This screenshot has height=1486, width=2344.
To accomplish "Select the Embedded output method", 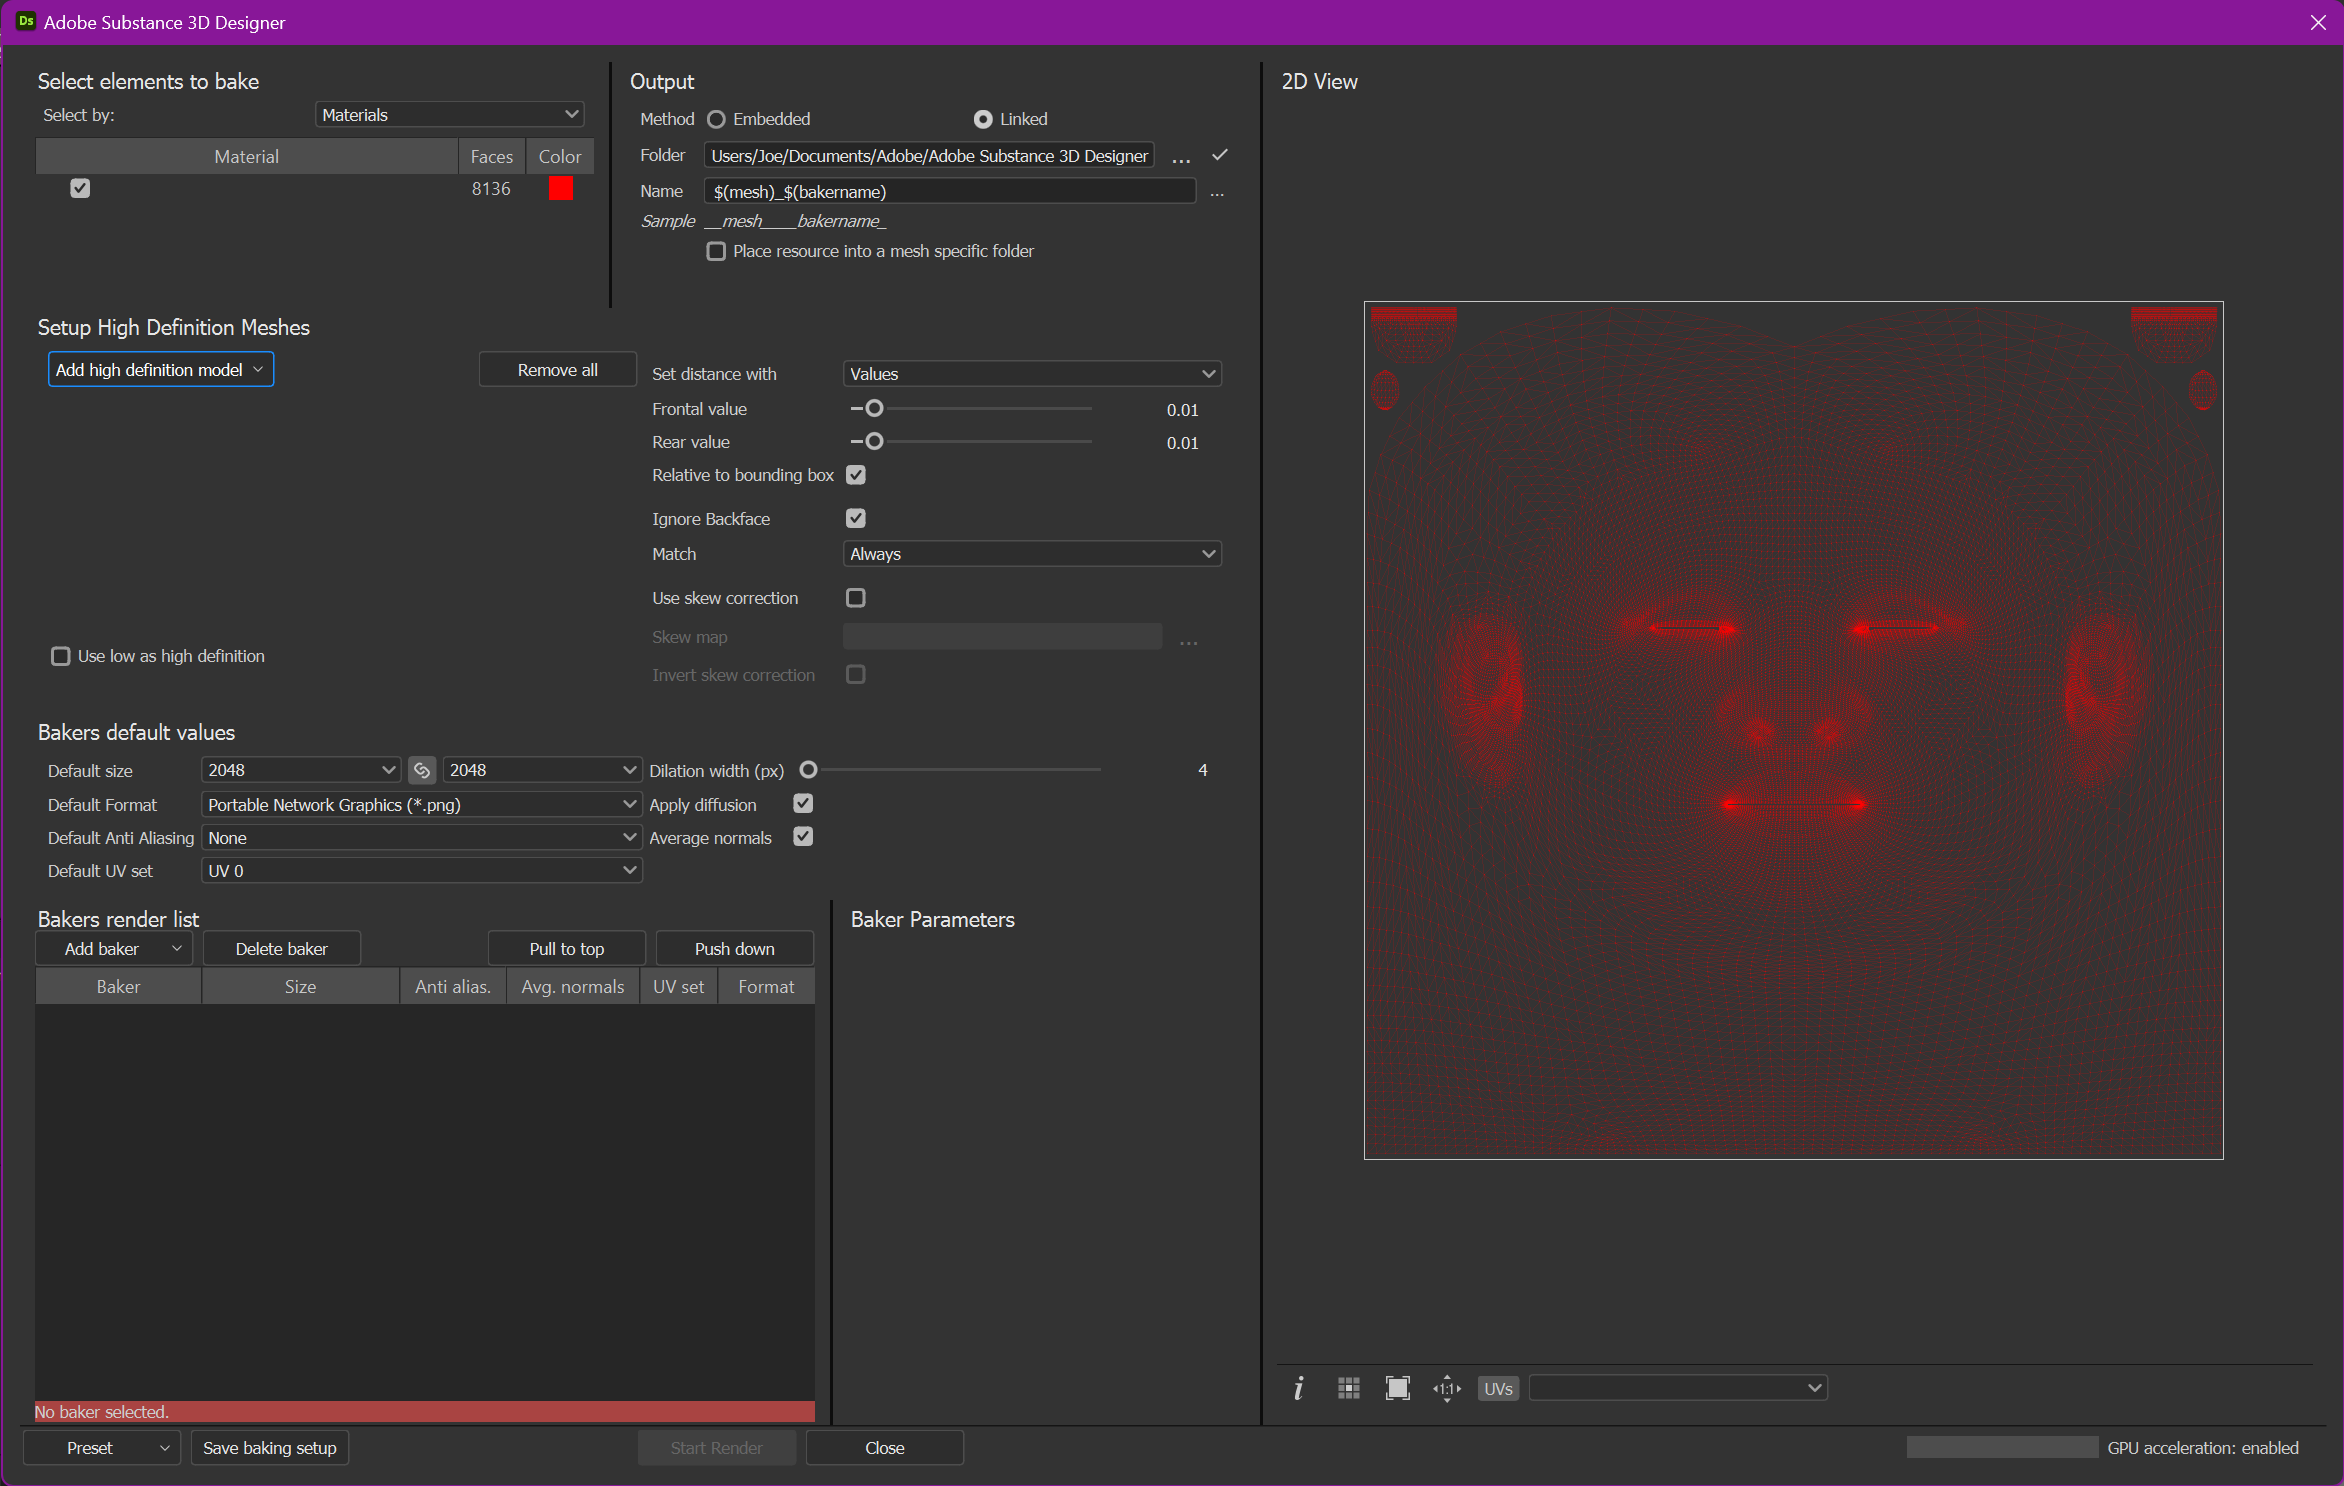I will tap(716, 119).
